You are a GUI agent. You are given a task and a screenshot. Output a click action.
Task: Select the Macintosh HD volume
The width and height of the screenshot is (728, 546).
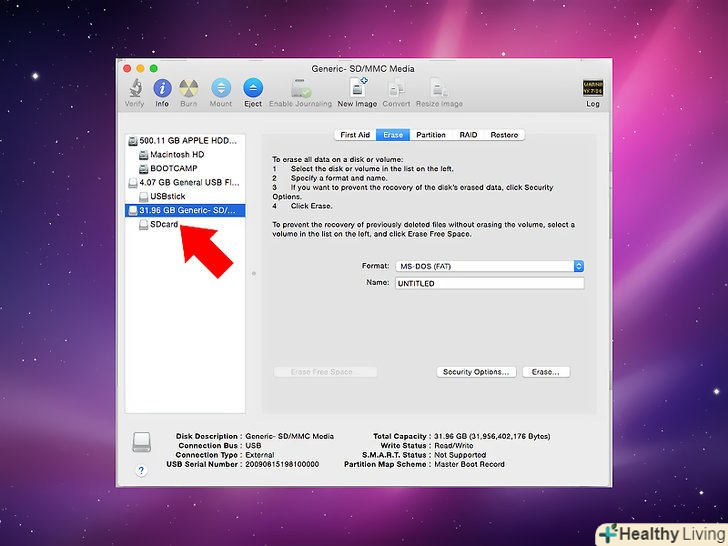click(185, 155)
